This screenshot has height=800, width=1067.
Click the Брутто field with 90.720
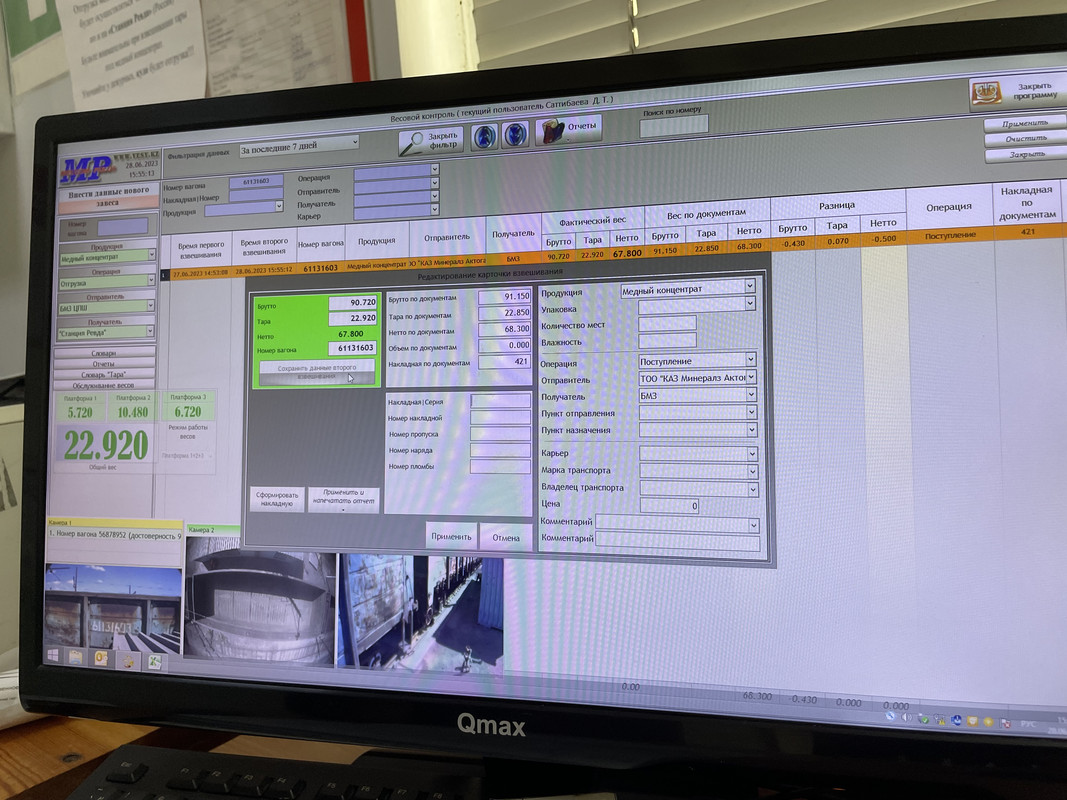(x=352, y=302)
